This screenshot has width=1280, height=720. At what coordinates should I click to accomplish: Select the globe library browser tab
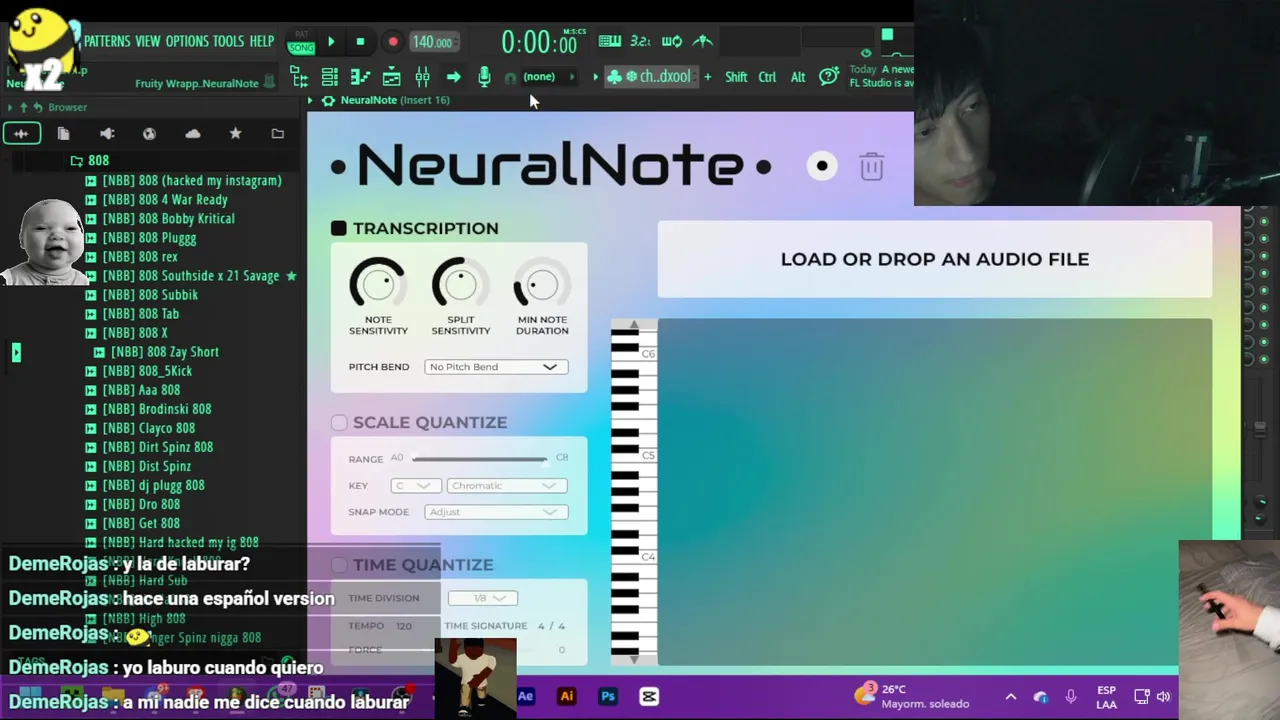(x=149, y=134)
